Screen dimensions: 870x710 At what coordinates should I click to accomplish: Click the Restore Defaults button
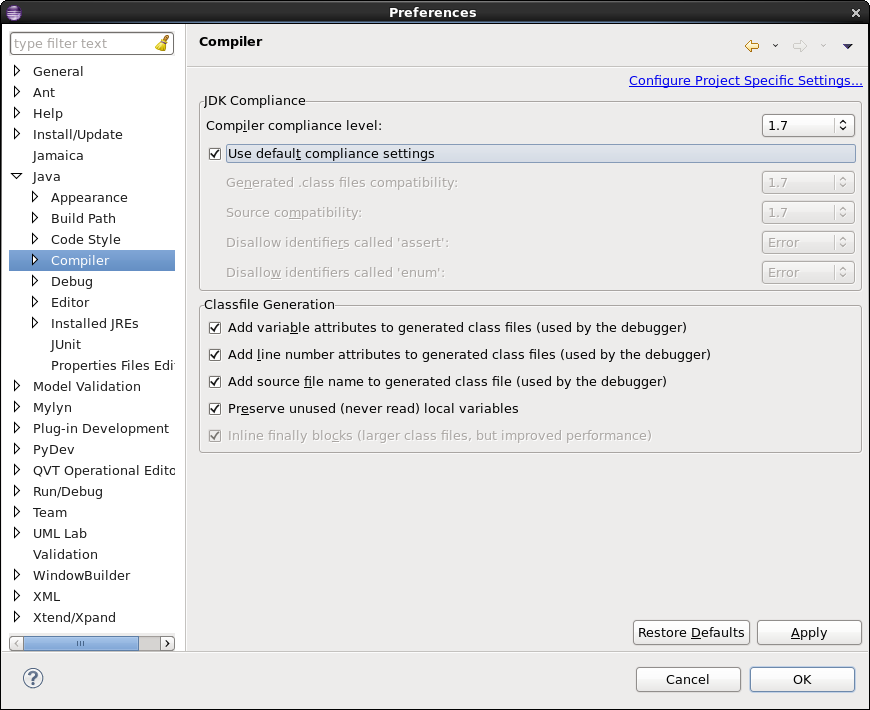(691, 632)
